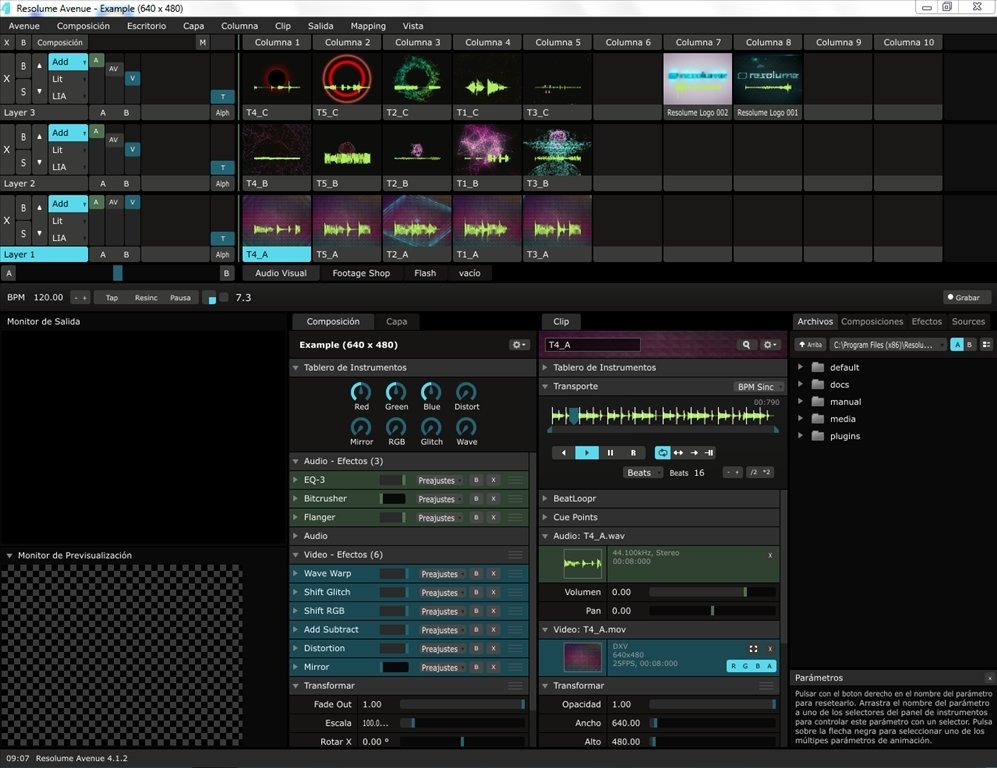Click the Tap tempo button
Screen dimensions: 997x768
coord(112,298)
